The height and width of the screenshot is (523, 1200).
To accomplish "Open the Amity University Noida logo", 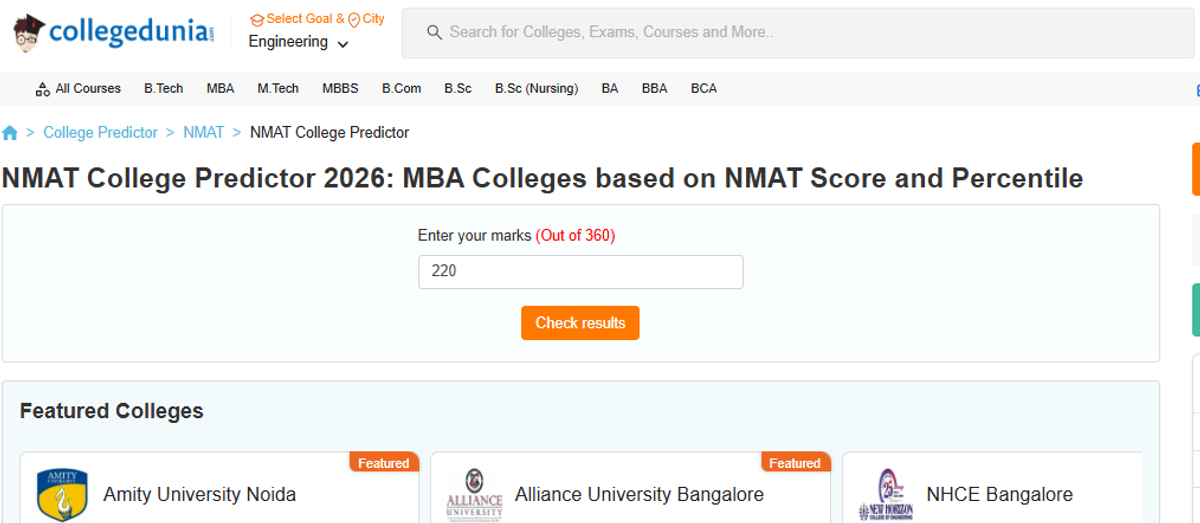I will (x=62, y=494).
